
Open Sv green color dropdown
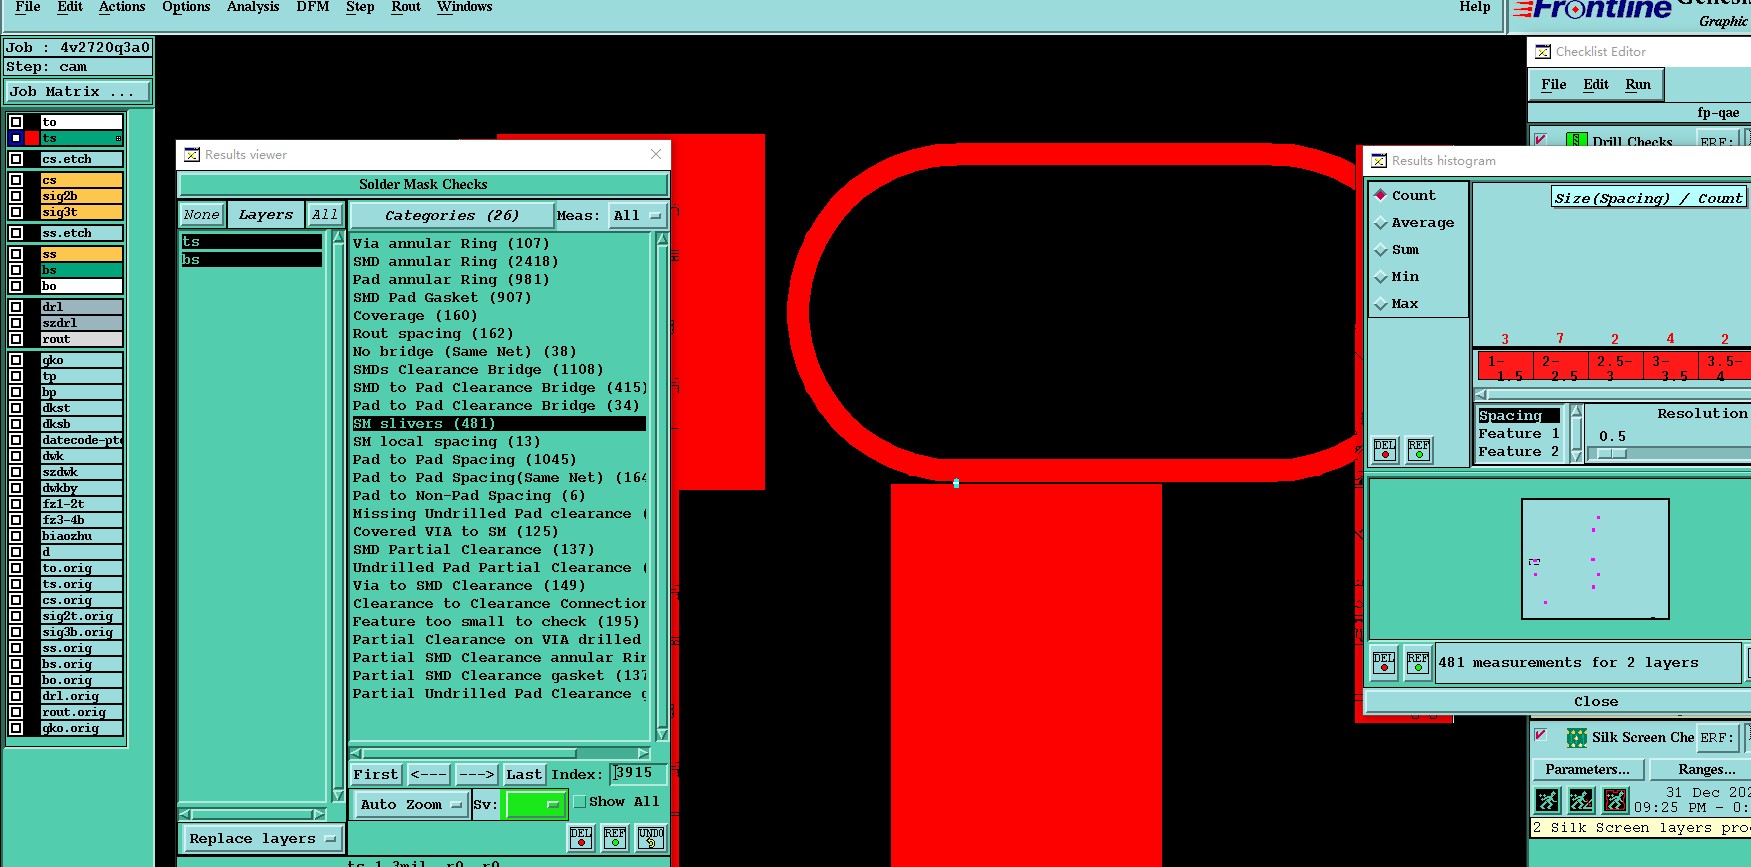tap(536, 804)
